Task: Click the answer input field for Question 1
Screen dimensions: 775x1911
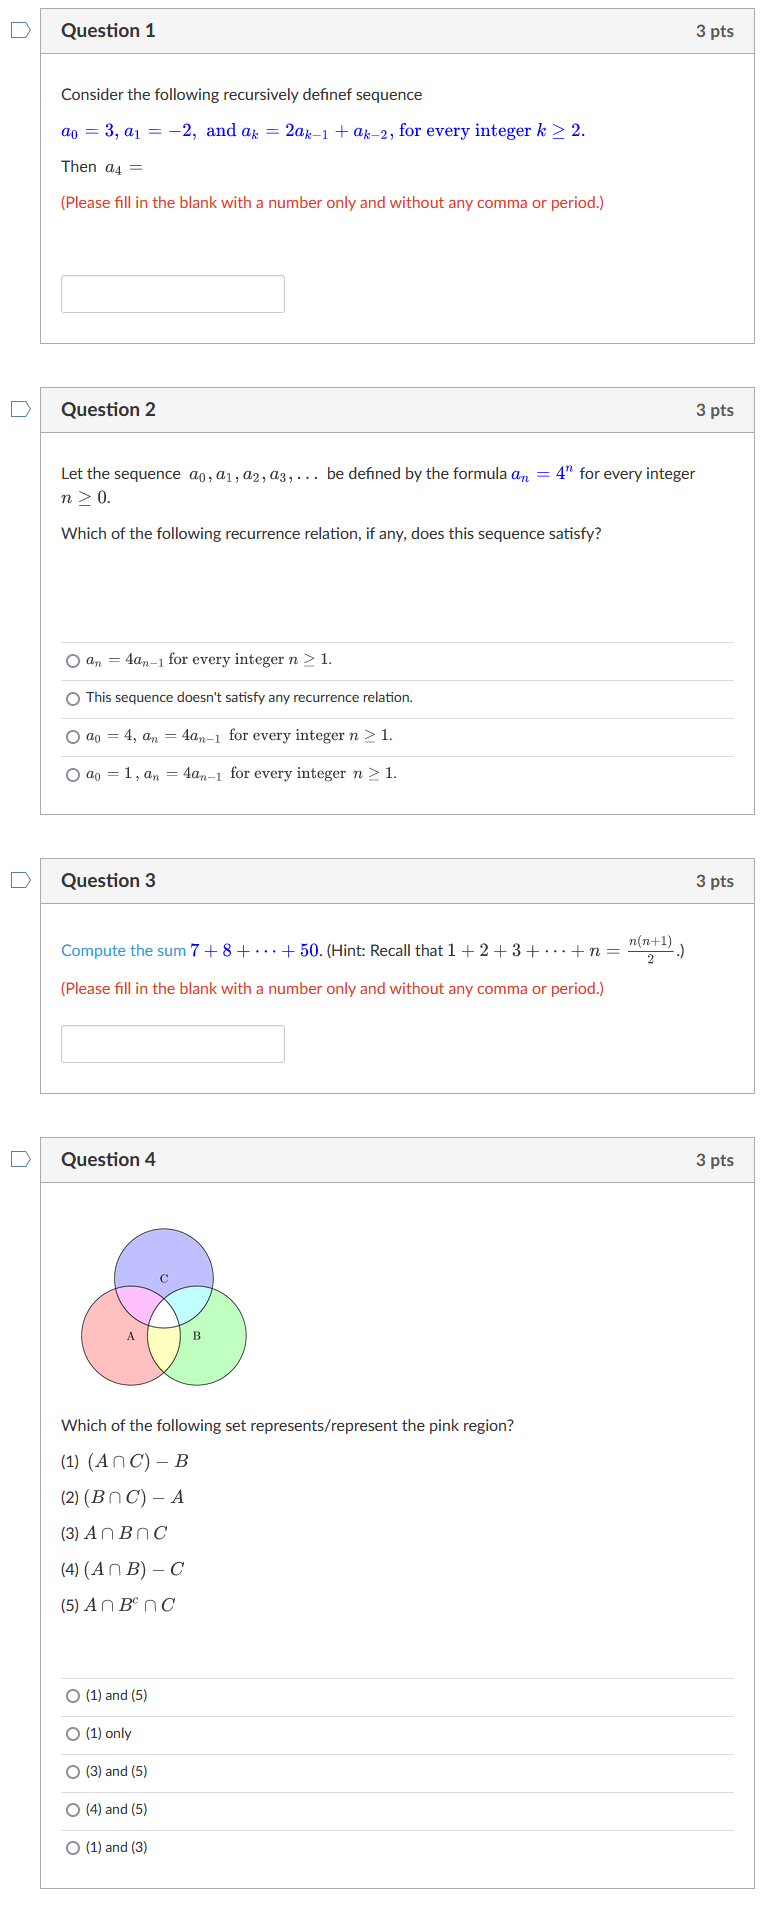Action: pyautogui.click(x=172, y=293)
